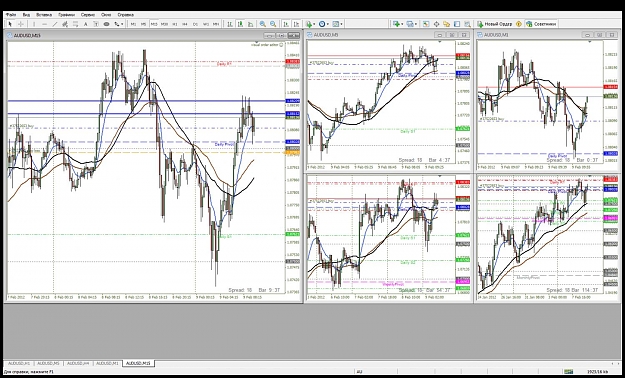The image size is (625, 378).
Task: Switch chart to bar chart style
Action: [x=230, y=24]
